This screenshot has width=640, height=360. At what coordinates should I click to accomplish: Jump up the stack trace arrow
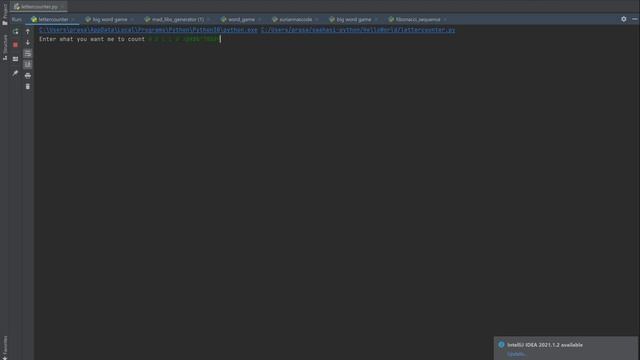pos(28,32)
